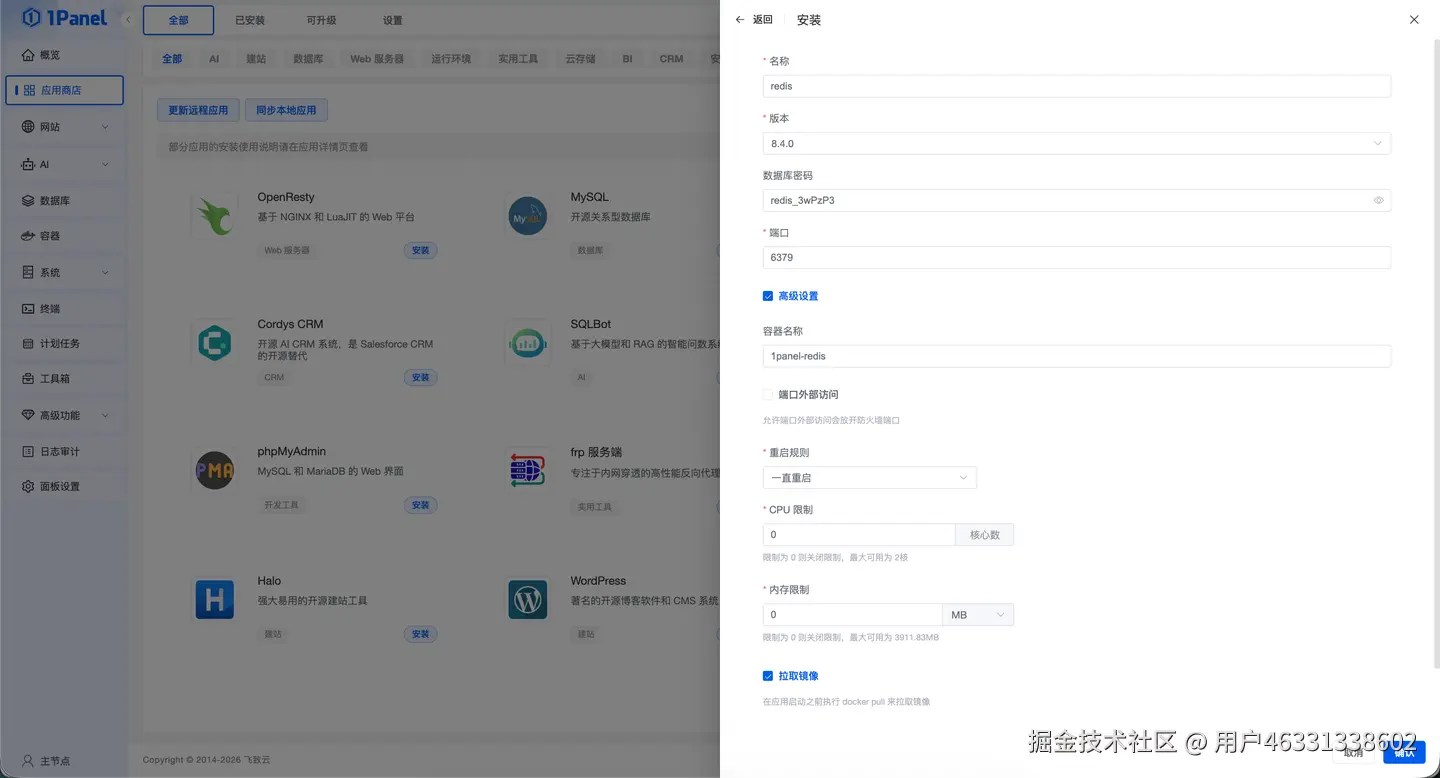Open 应用商店 in sidebar
This screenshot has width=1440, height=778.
[x=64, y=90]
